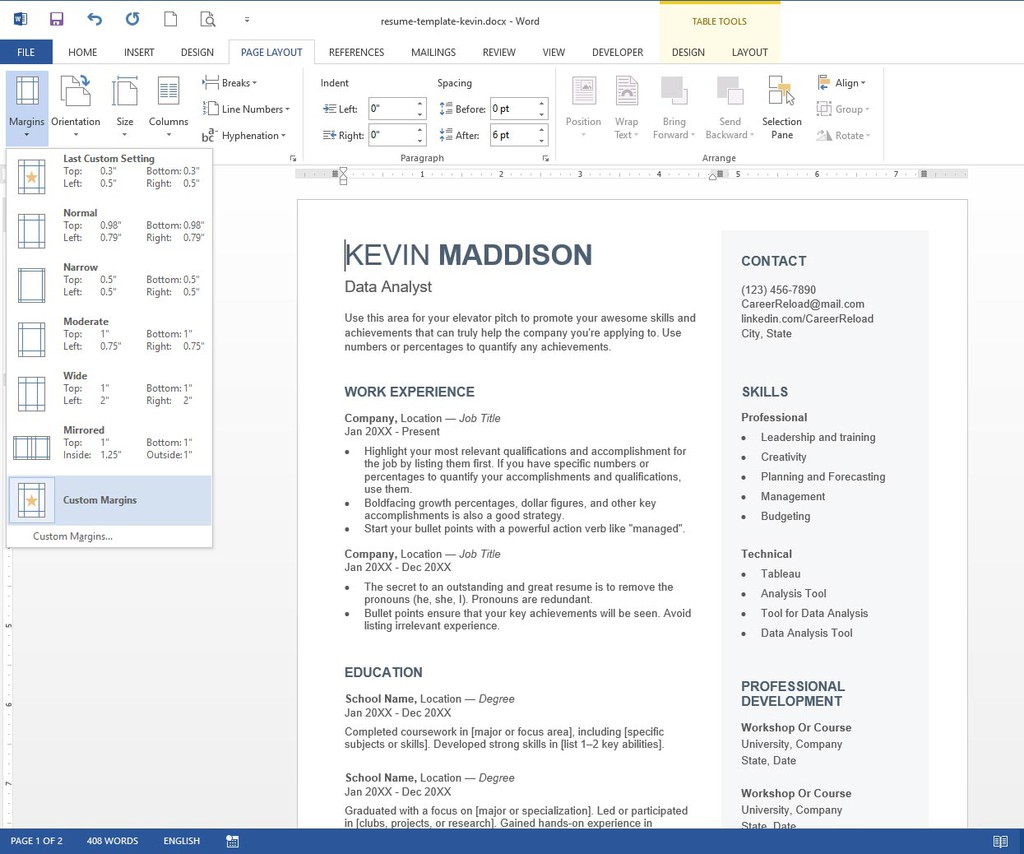Image resolution: width=1024 pixels, height=854 pixels.
Task: Click the Wrap Text icon
Action: (x=626, y=105)
